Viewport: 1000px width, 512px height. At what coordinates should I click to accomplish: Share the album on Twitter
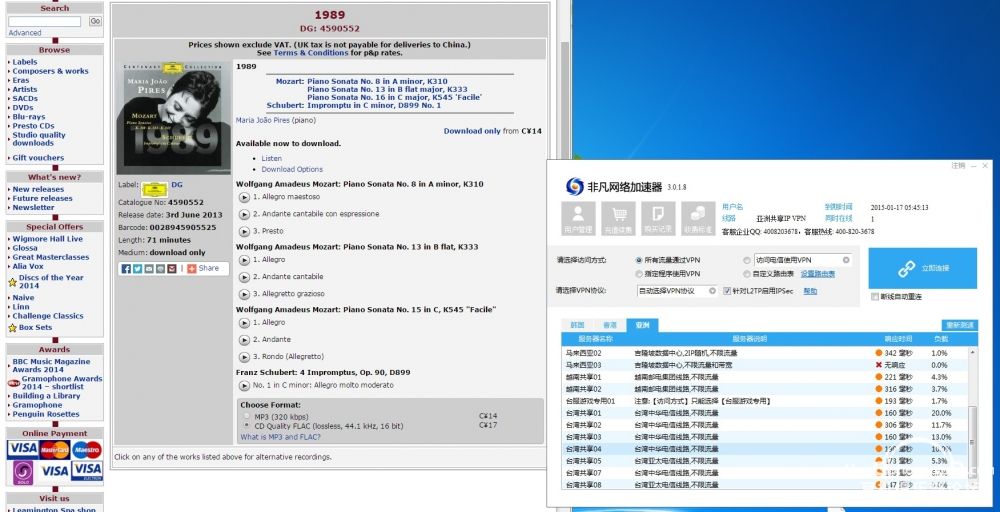(138, 268)
